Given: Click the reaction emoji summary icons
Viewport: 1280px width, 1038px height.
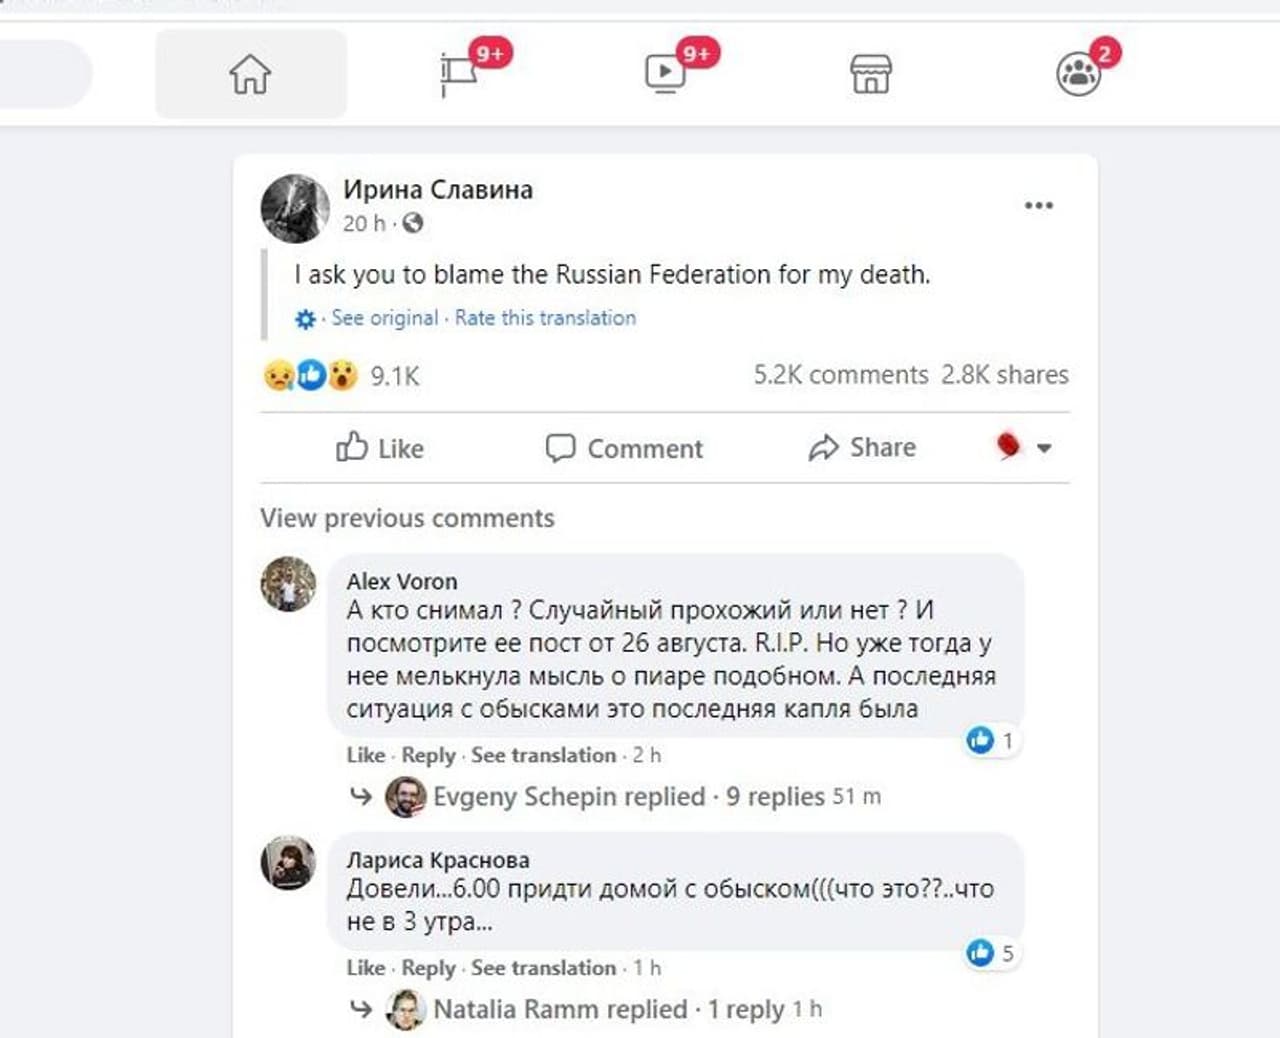Looking at the screenshot, I should click(311, 375).
